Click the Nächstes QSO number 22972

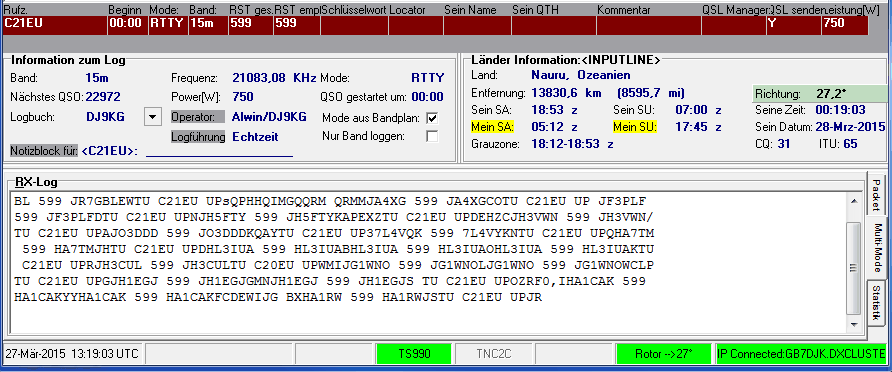pyautogui.click(x=102, y=97)
